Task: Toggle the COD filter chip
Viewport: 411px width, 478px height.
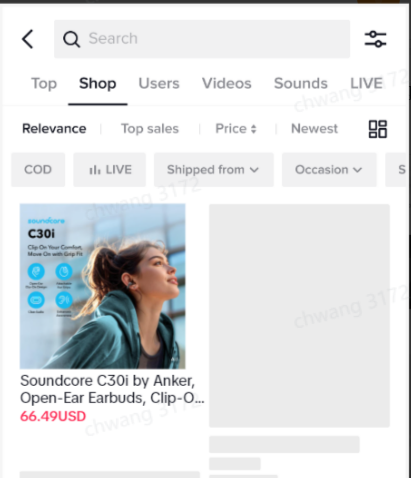Action: click(x=38, y=170)
